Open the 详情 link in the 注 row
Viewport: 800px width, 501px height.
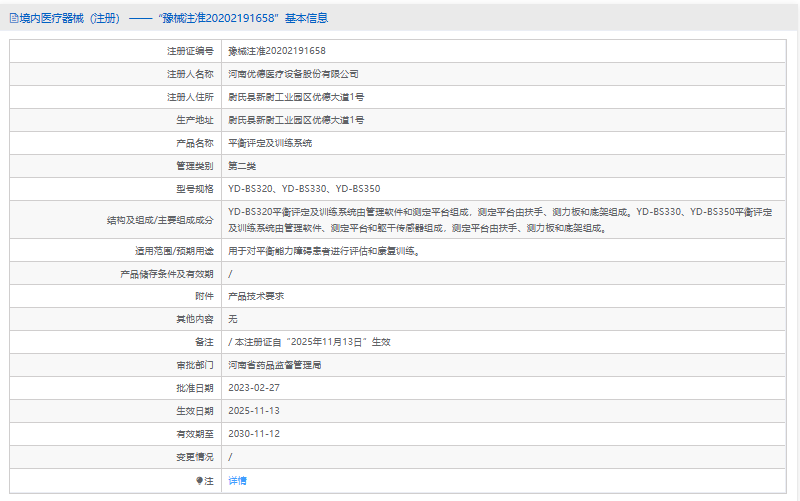[237, 481]
